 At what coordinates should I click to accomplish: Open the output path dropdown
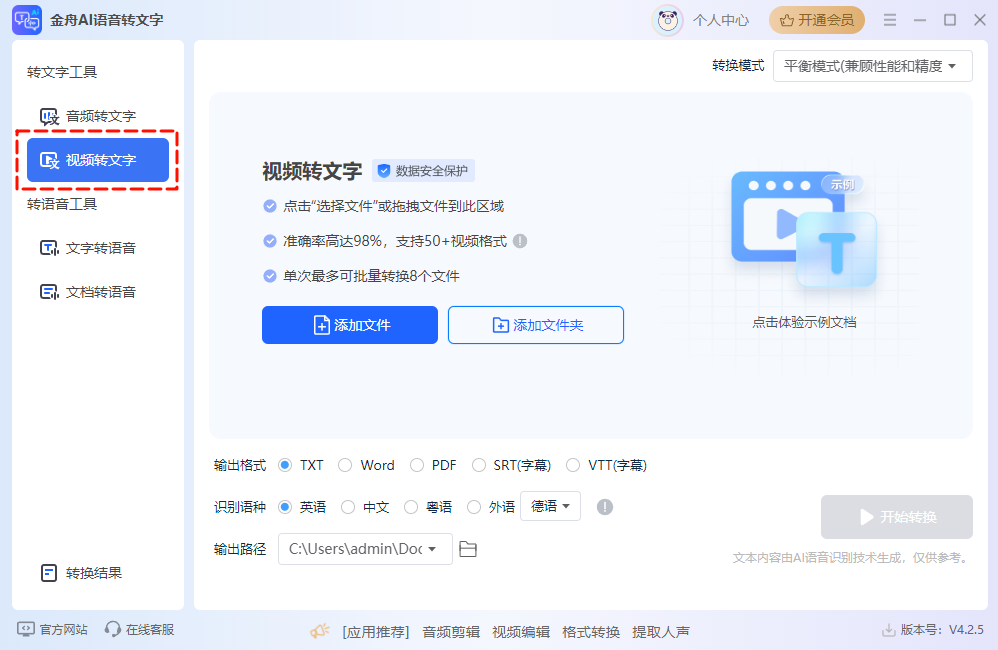[365, 549]
